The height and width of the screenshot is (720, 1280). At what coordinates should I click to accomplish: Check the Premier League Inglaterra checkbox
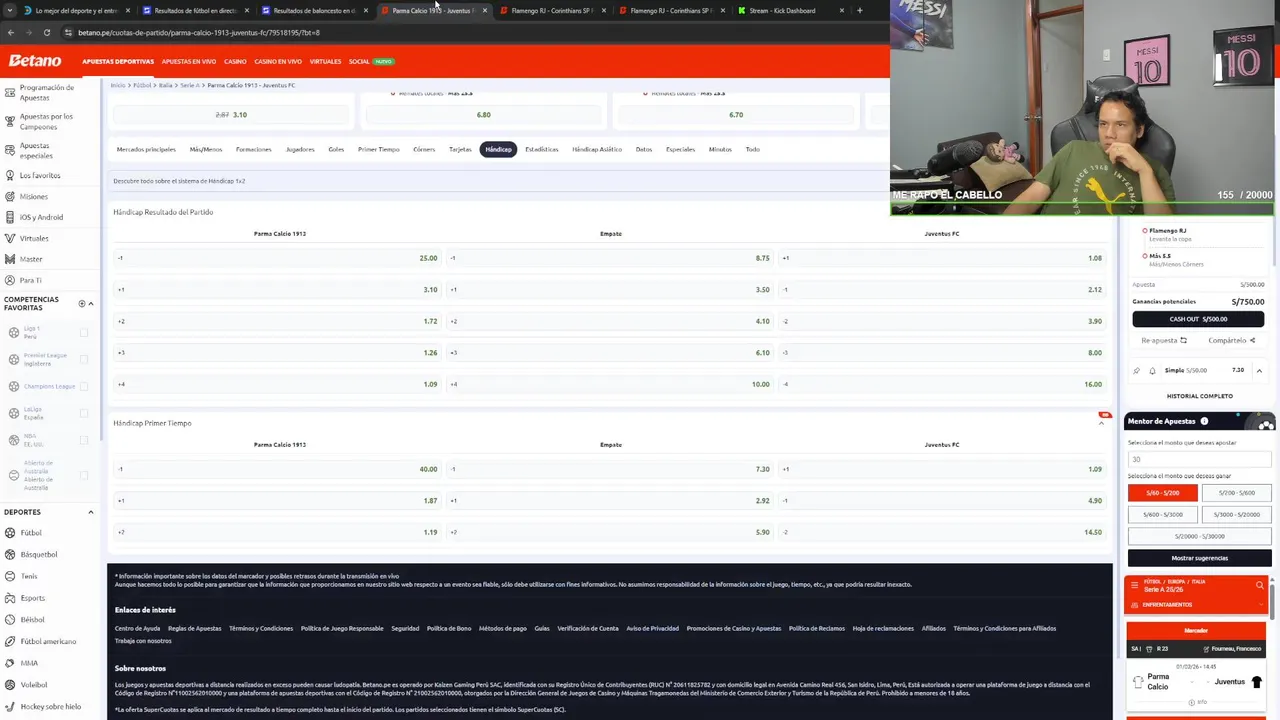[84, 359]
